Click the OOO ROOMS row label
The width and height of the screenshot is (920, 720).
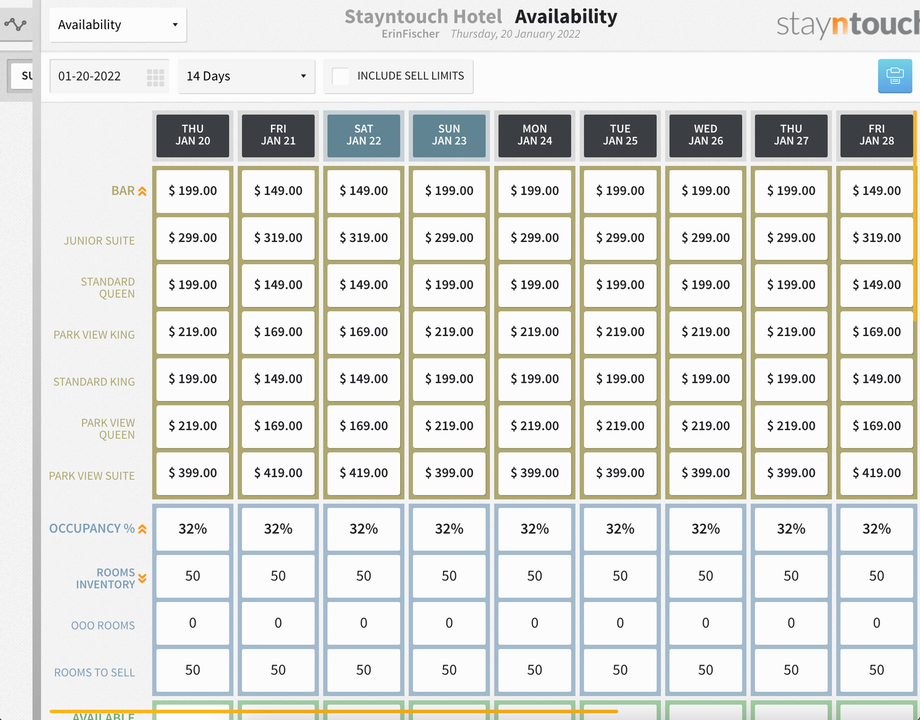pos(103,626)
